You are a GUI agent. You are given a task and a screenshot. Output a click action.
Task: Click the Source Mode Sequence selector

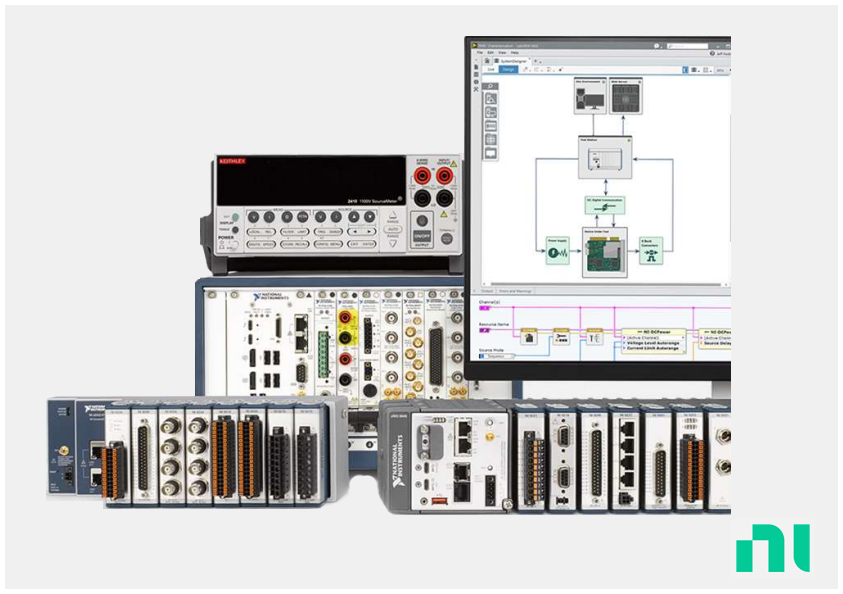pos(497,356)
